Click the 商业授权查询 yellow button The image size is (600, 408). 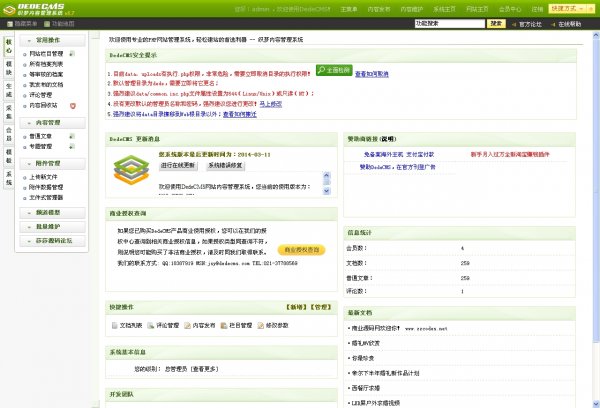click(302, 250)
